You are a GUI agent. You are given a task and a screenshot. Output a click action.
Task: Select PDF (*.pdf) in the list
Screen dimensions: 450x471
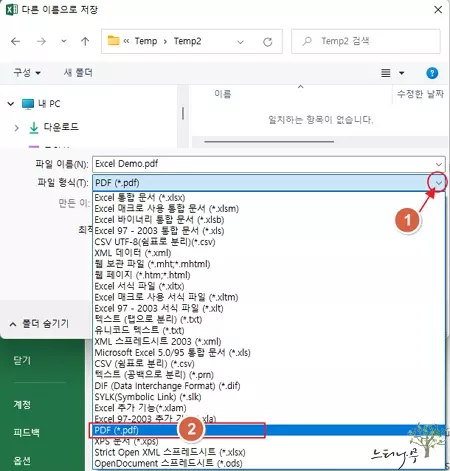point(269,430)
